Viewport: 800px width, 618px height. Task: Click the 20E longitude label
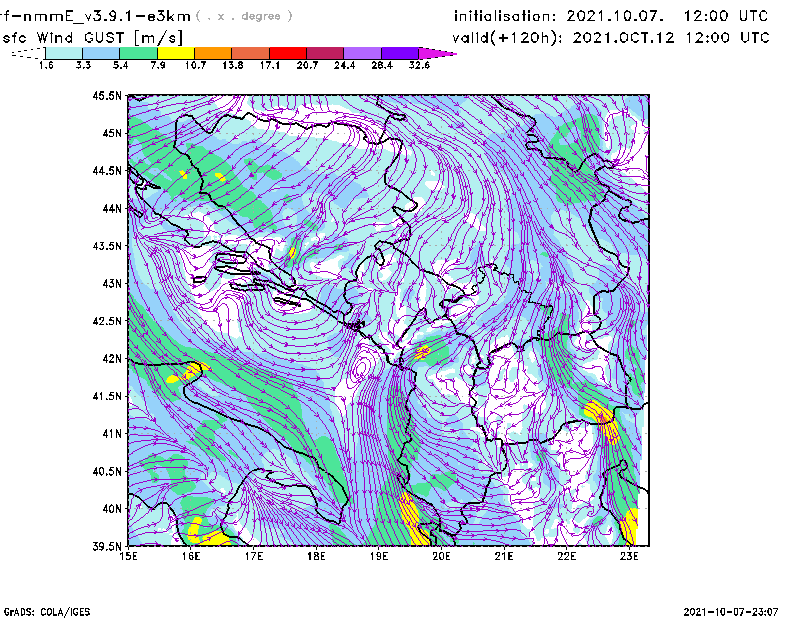[x=441, y=556]
